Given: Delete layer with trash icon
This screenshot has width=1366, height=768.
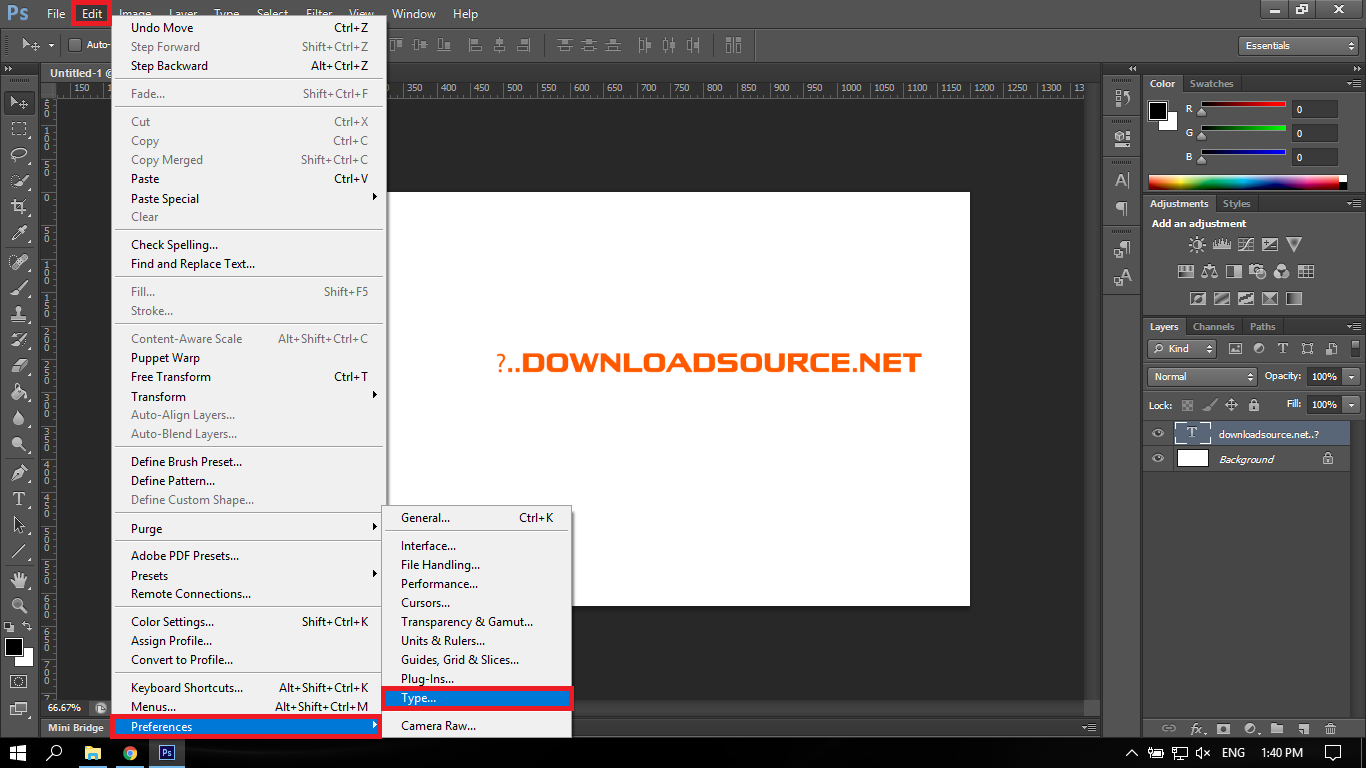Looking at the screenshot, I should pos(1329,729).
